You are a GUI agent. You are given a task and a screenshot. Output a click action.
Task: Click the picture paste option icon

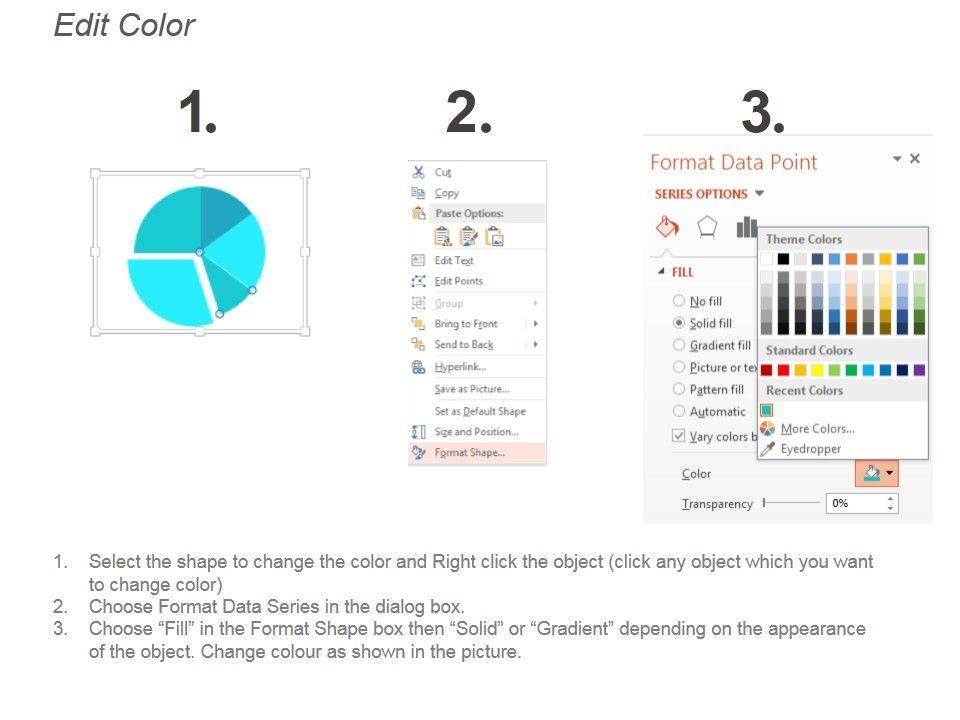(494, 236)
